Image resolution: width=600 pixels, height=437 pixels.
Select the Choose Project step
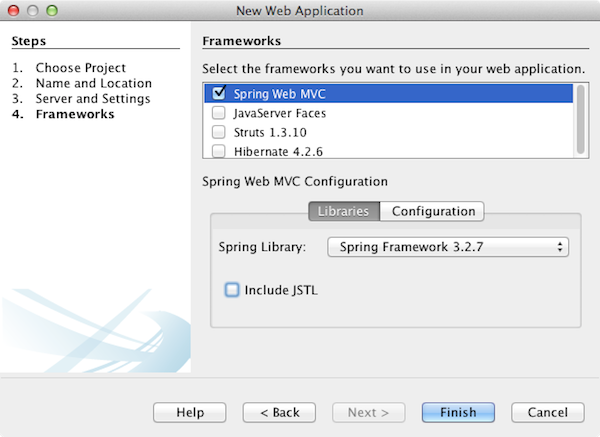click(80, 68)
